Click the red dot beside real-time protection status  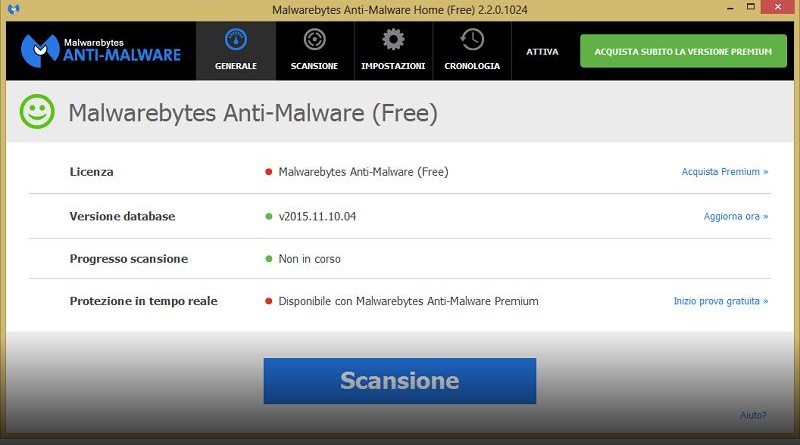[268, 301]
